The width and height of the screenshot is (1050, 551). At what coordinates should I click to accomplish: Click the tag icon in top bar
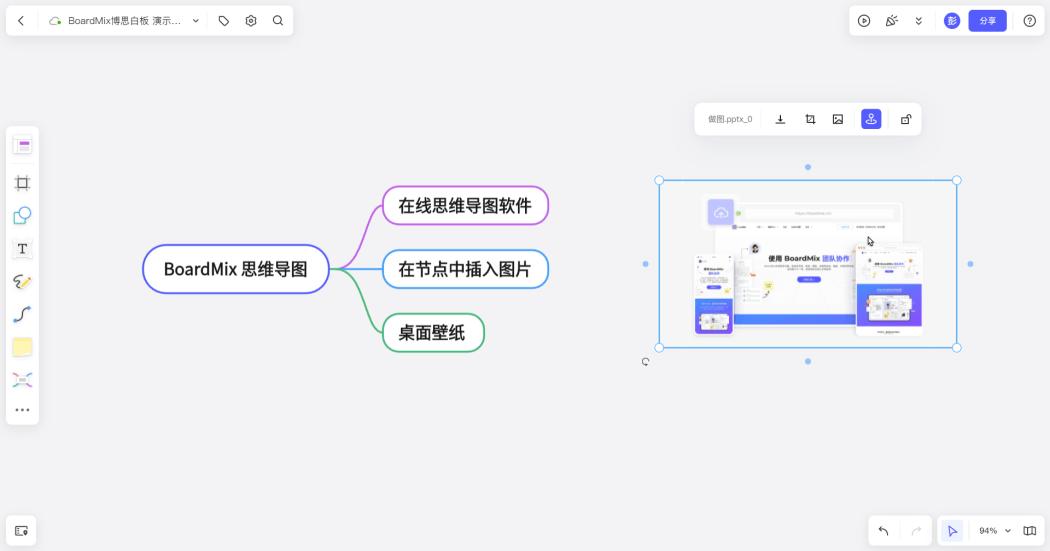click(224, 21)
